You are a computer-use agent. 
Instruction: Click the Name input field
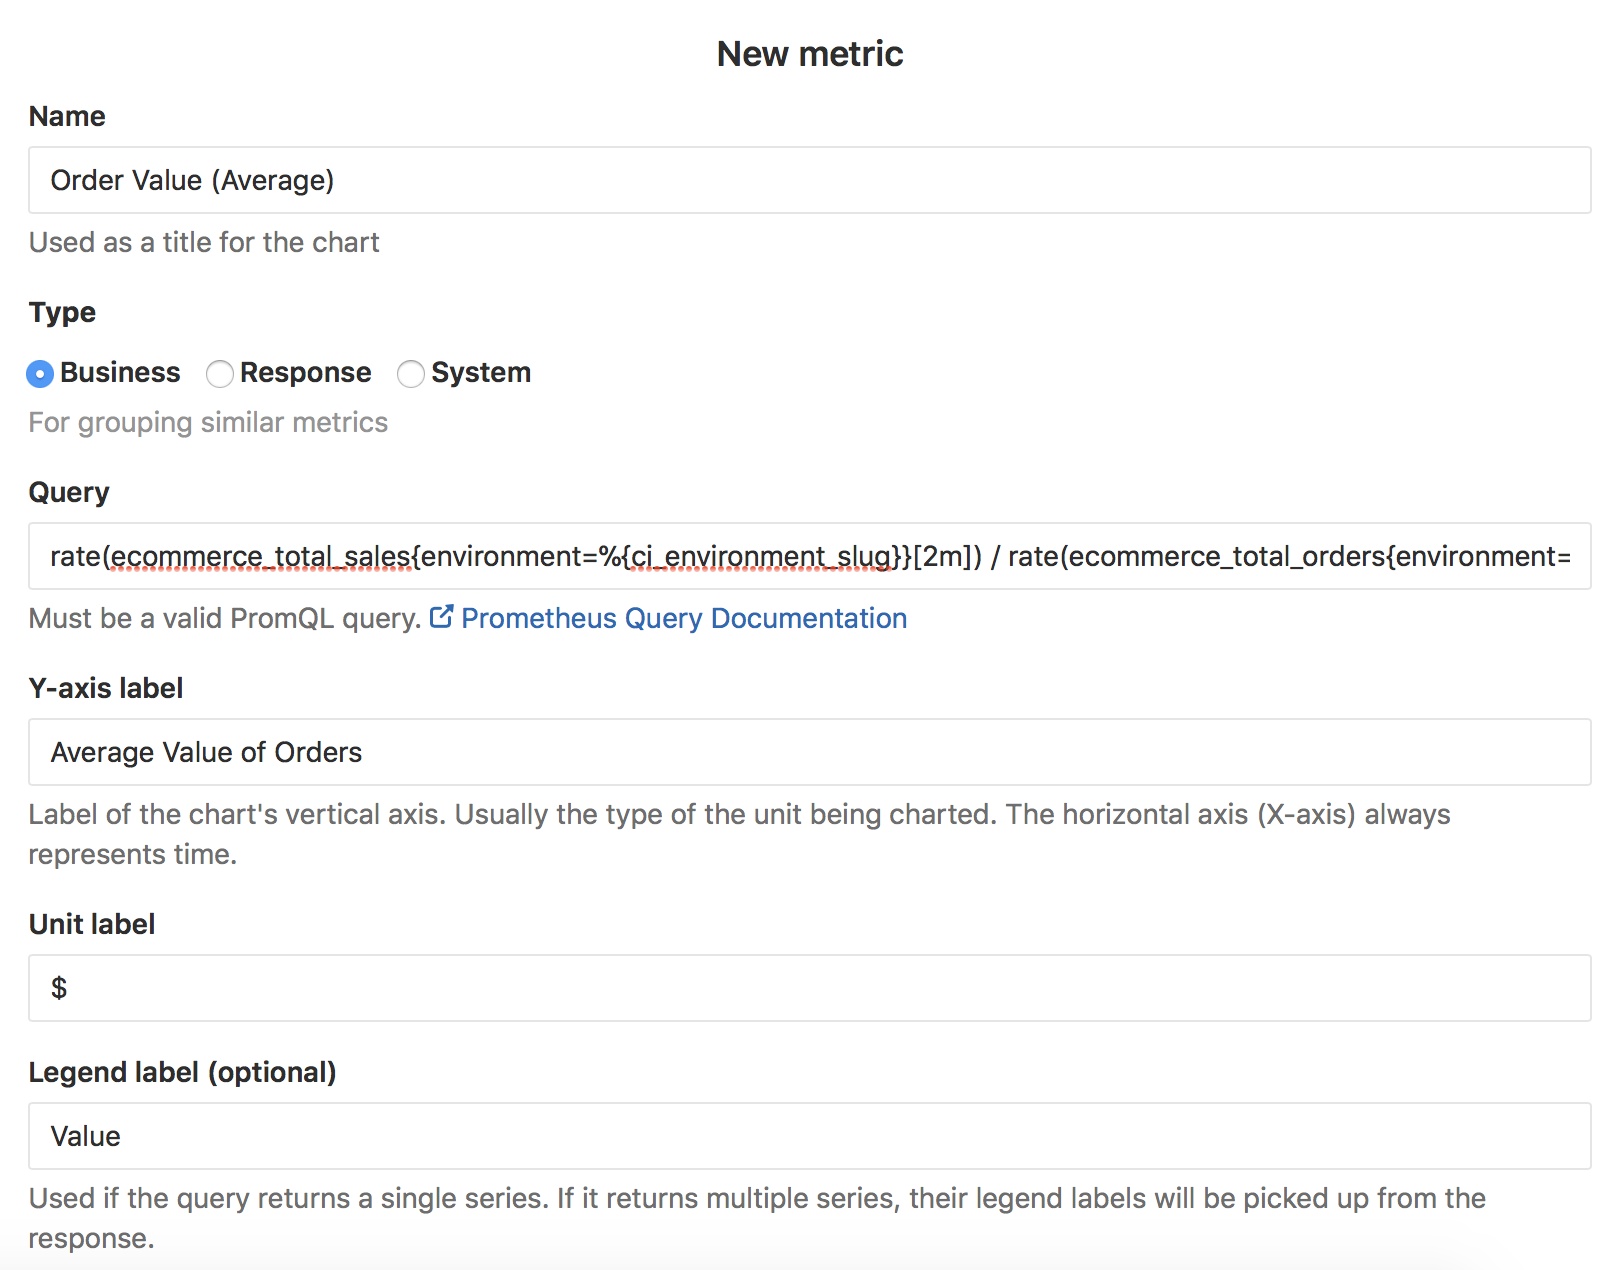click(x=808, y=180)
